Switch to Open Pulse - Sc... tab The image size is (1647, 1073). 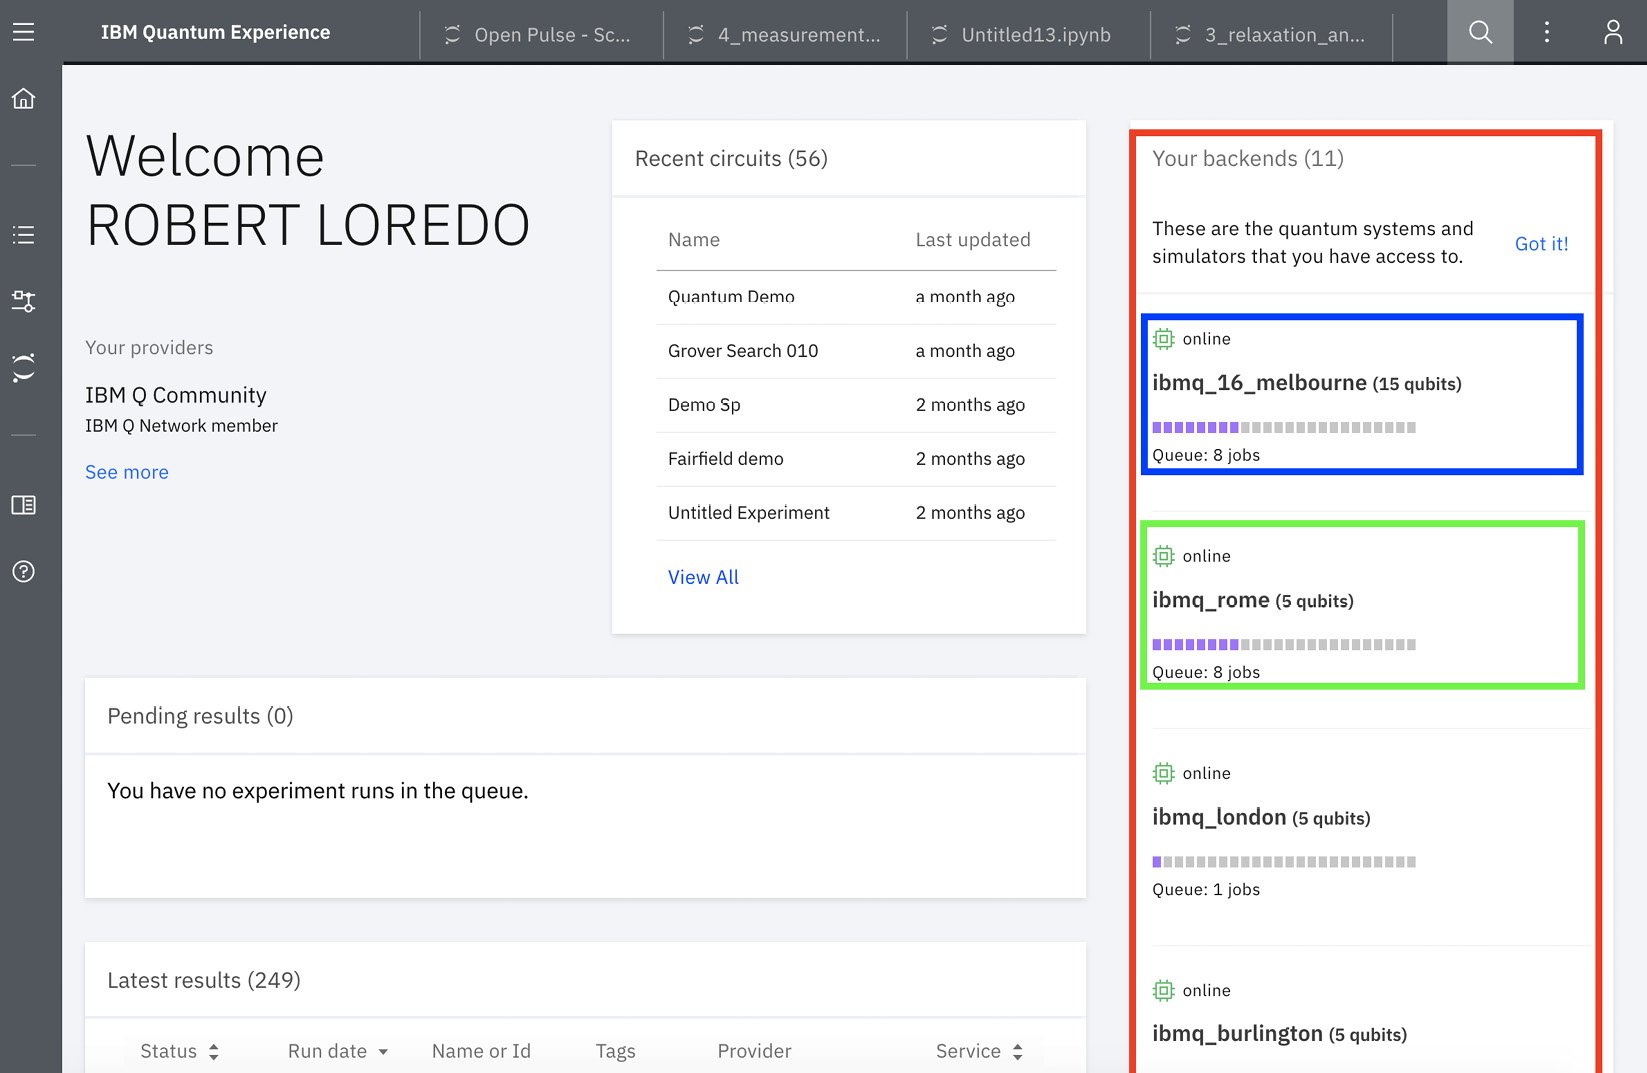[x=541, y=34]
